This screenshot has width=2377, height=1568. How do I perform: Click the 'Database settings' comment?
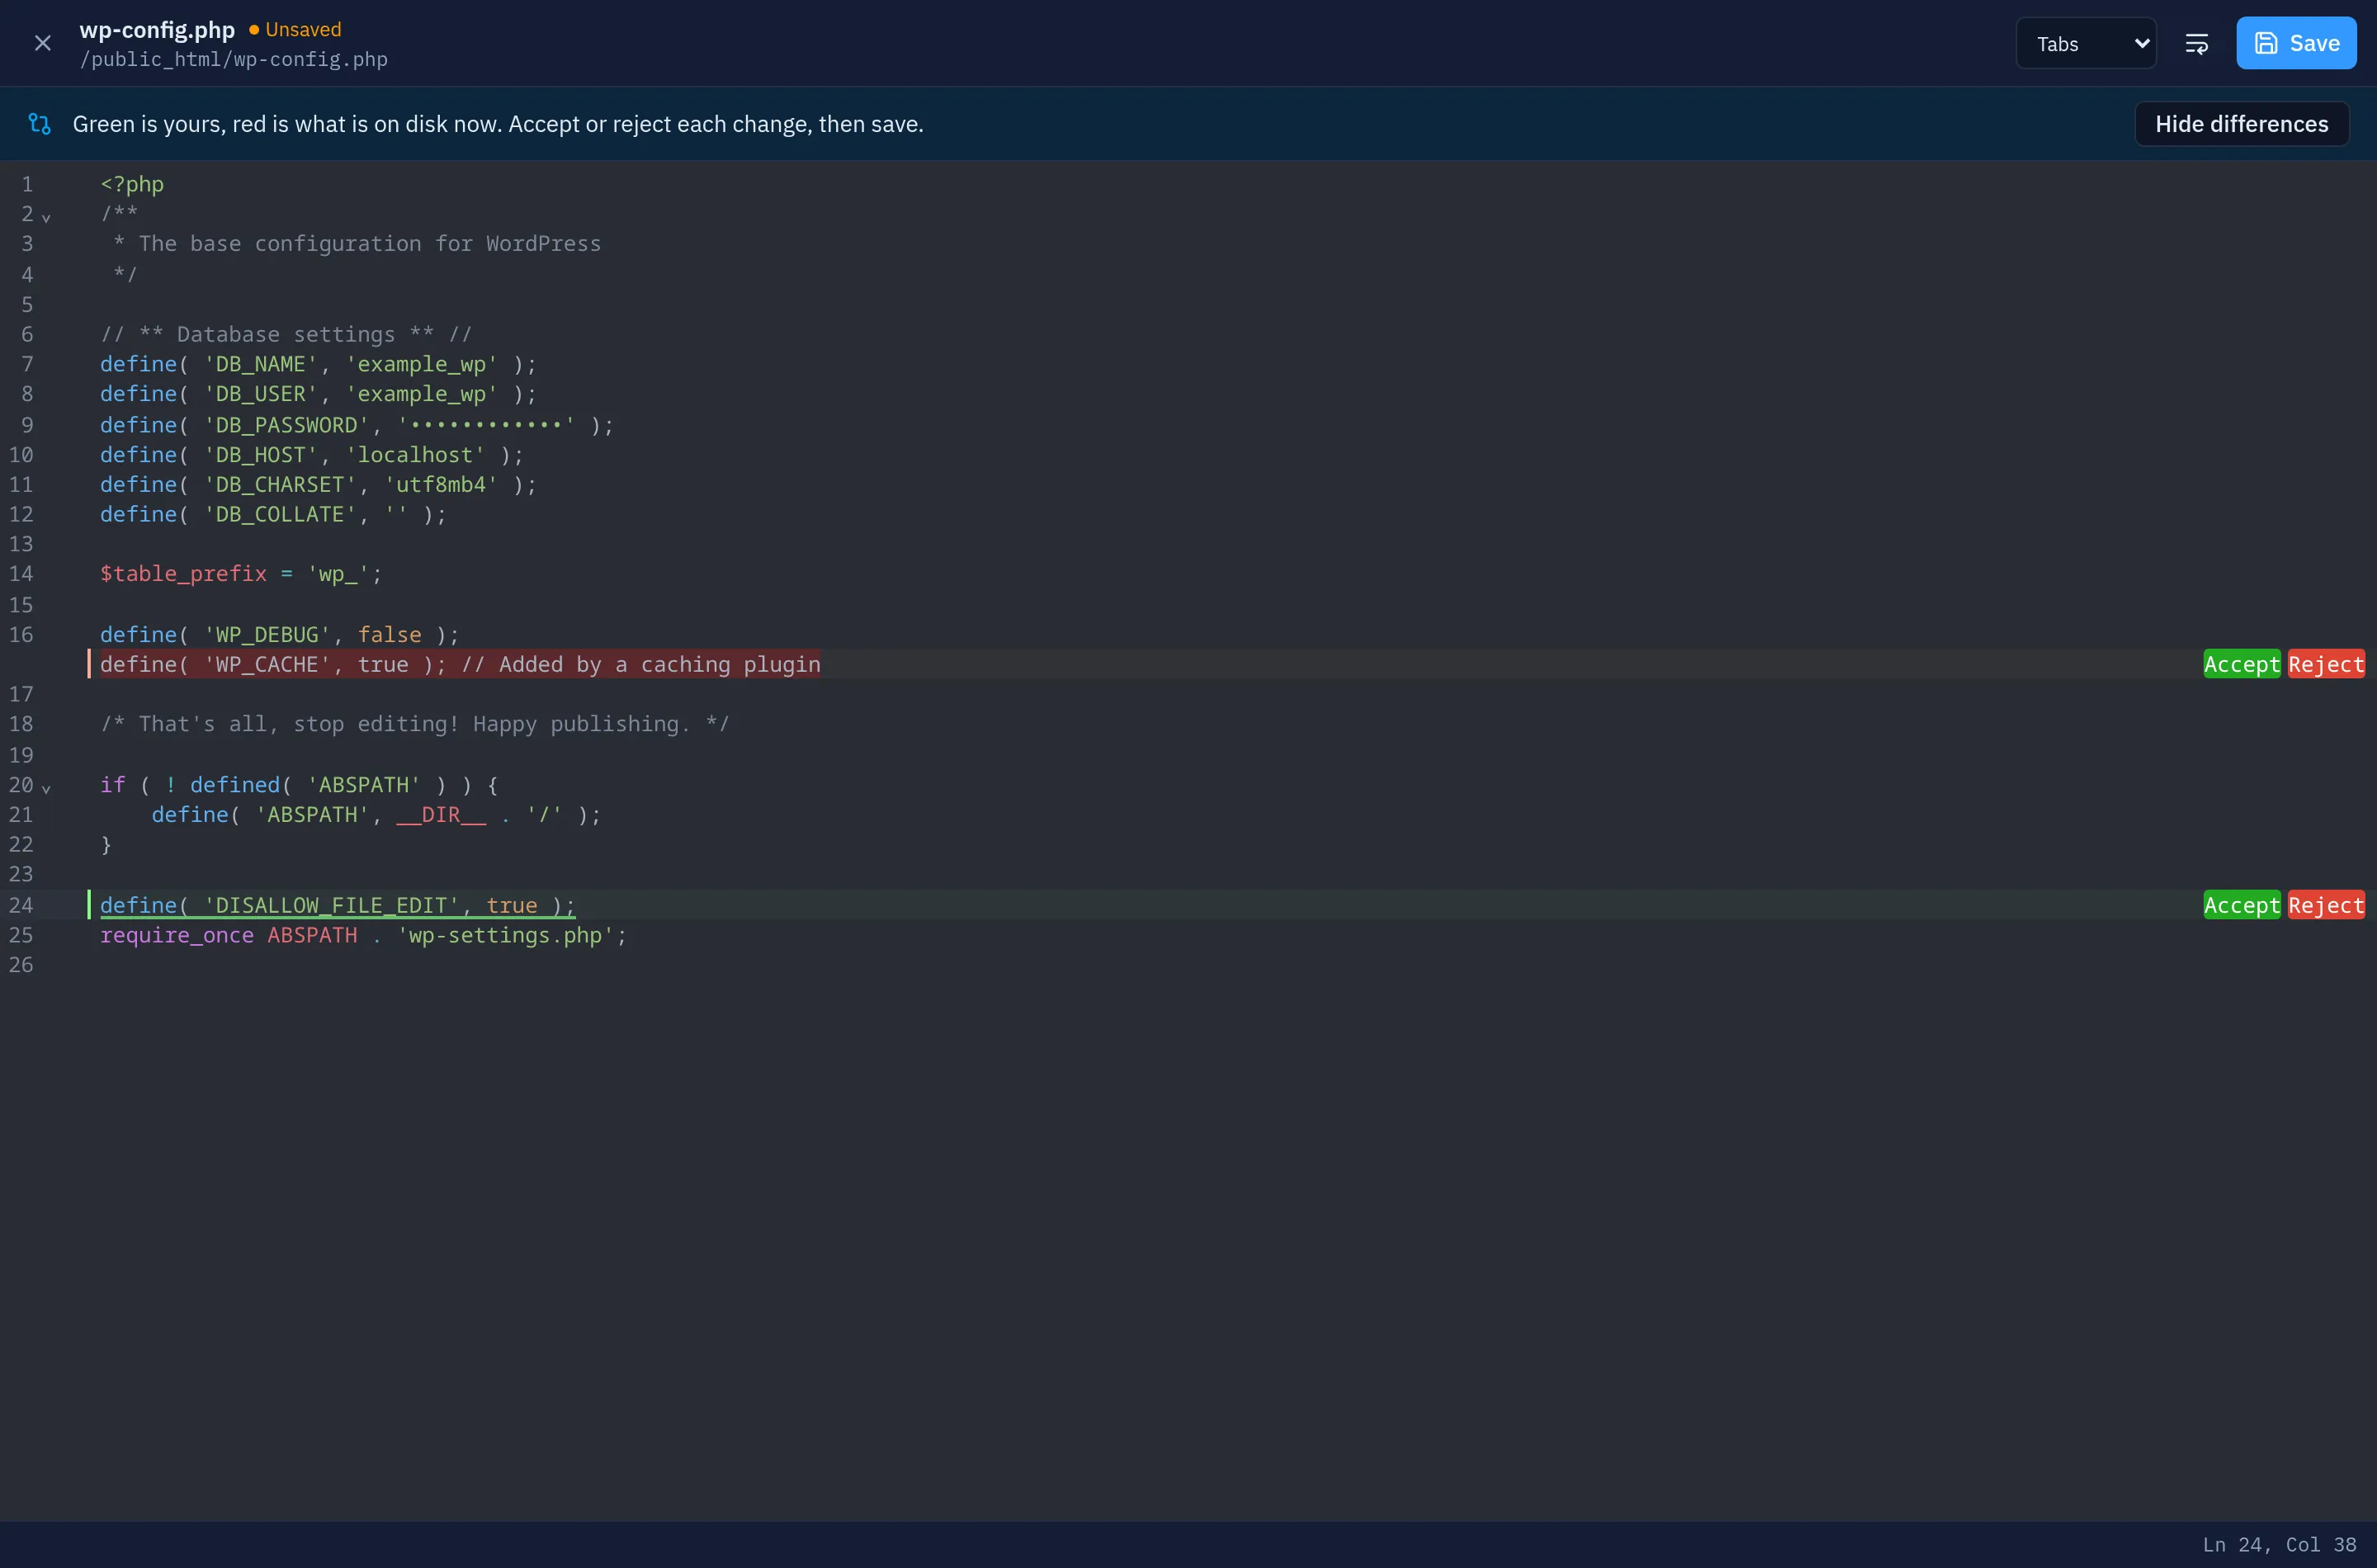coord(286,334)
